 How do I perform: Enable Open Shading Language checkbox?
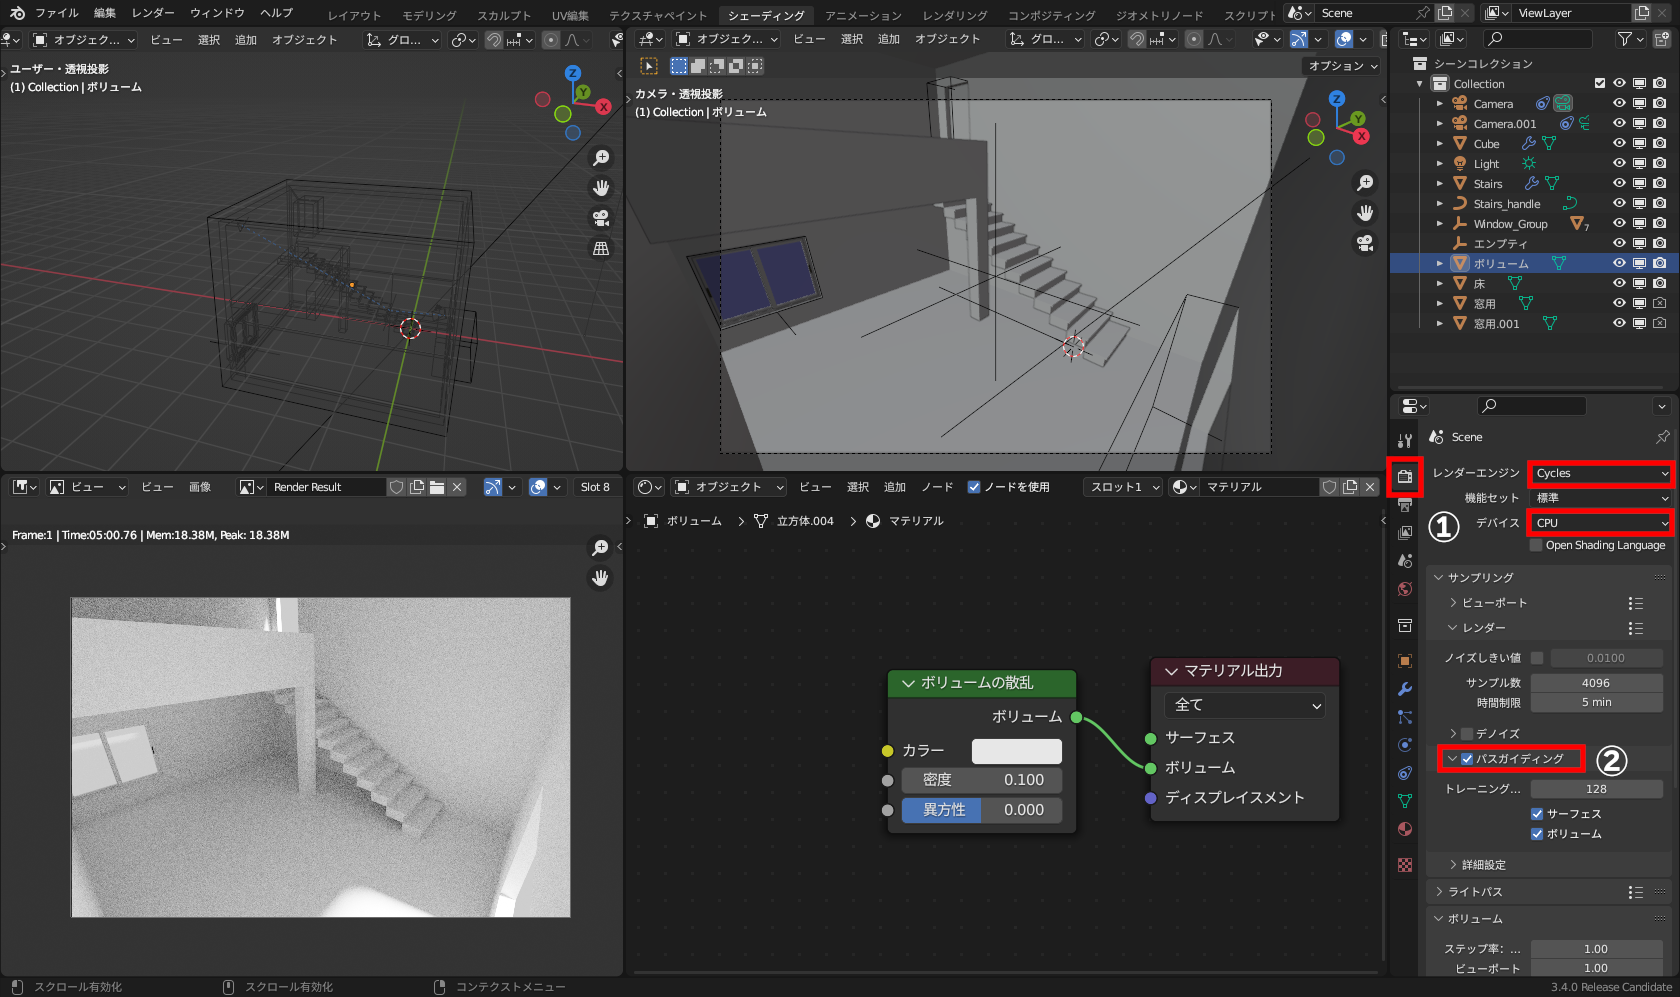tap(1537, 546)
